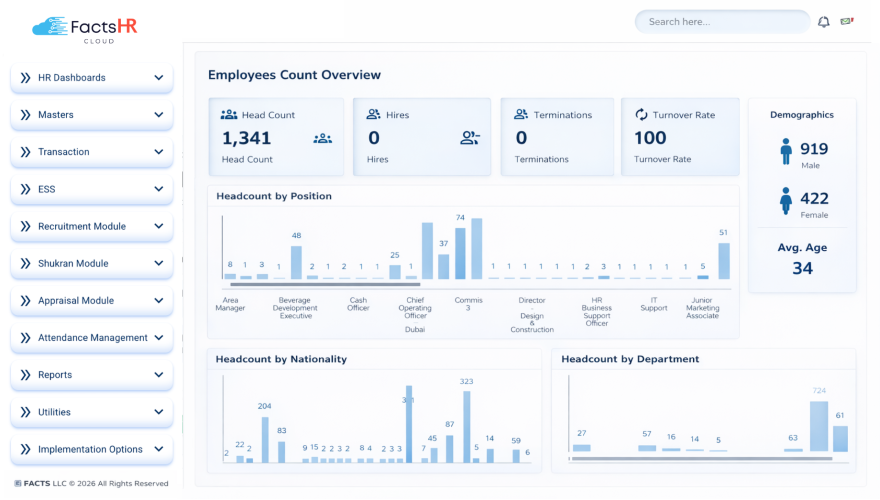880x500 pixels.
Task: Select the ESS sidebar item
Action: [91, 189]
